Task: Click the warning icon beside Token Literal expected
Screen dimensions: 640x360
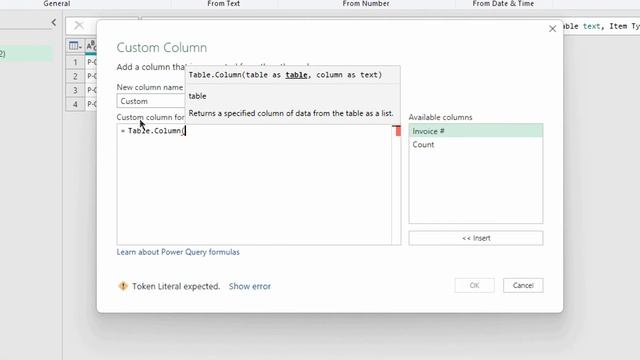Action: pyautogui.click(x=123, y=286)
